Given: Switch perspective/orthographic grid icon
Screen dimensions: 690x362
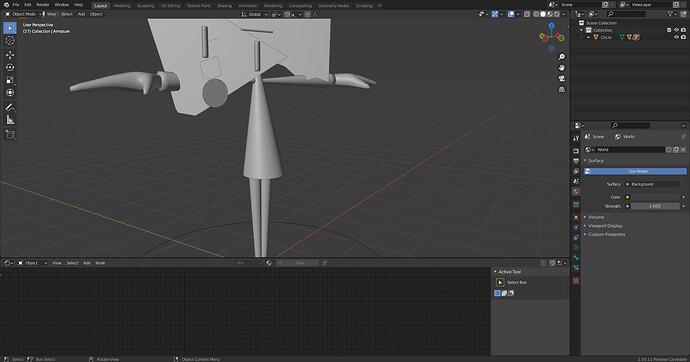Looking at the screenshot, I should tap(562, 90).
